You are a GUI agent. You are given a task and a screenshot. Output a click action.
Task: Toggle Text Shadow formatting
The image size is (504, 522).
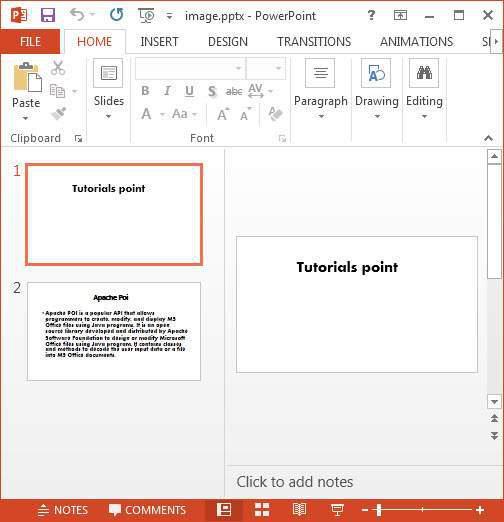(212, 91)
